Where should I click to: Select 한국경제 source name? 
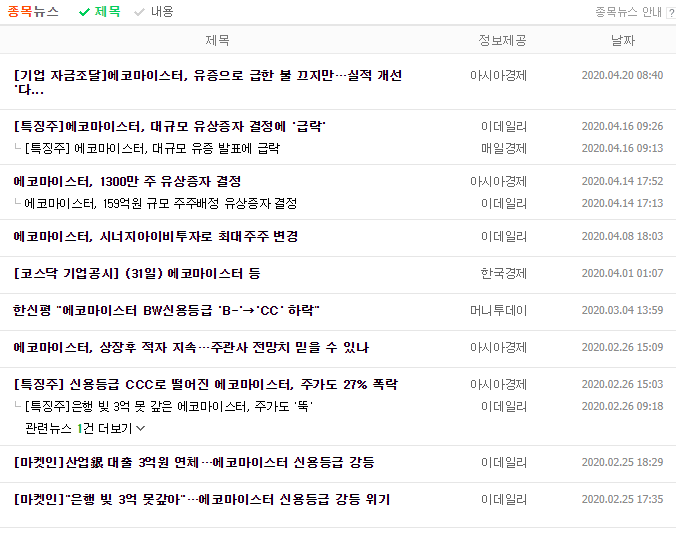(504, 273)
